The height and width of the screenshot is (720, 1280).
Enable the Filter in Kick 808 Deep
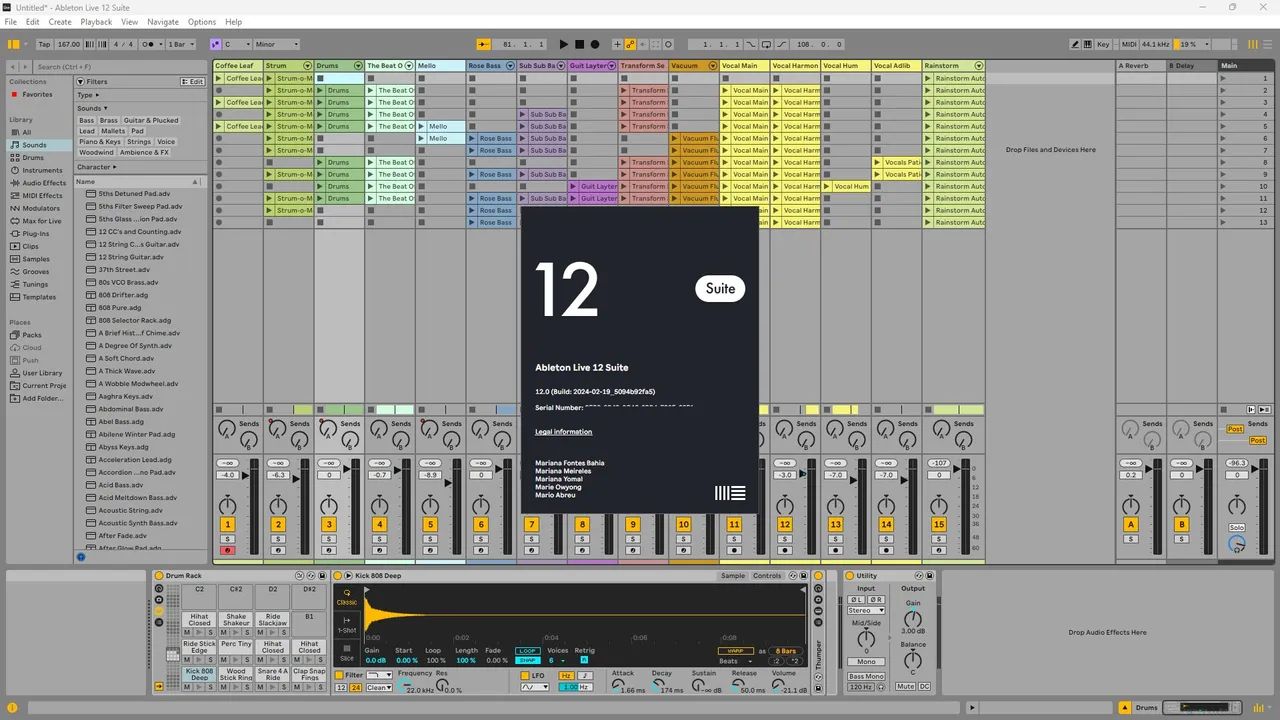(340, 675)
